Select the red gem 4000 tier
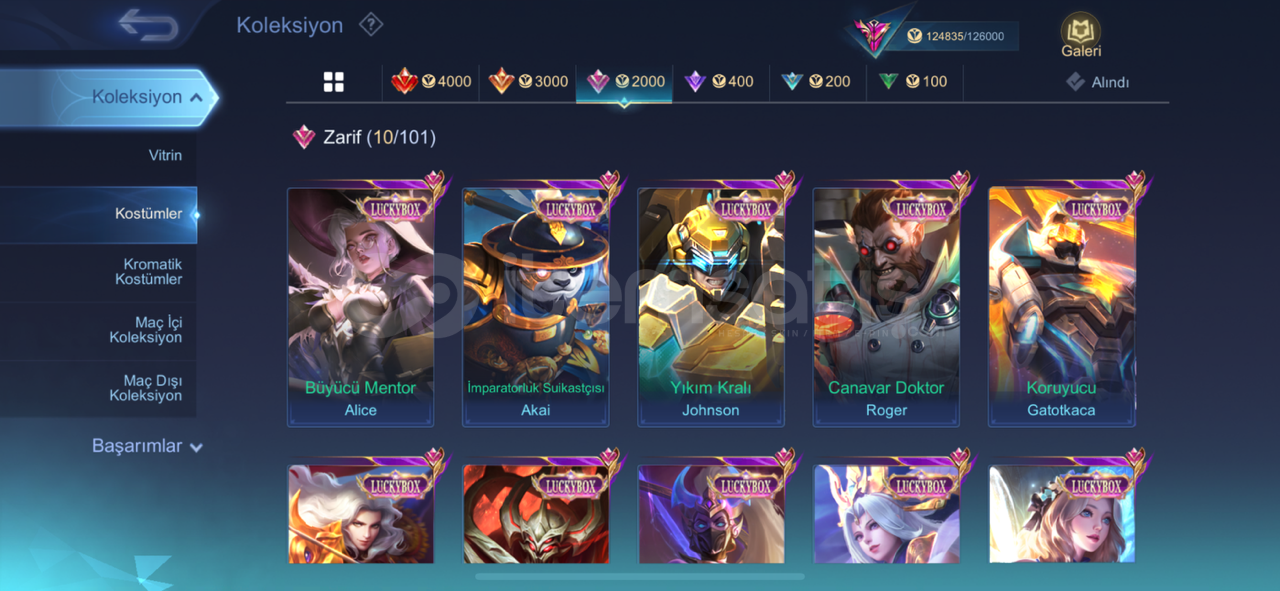This screenshot has height=591, width=1280. (431, 82)
